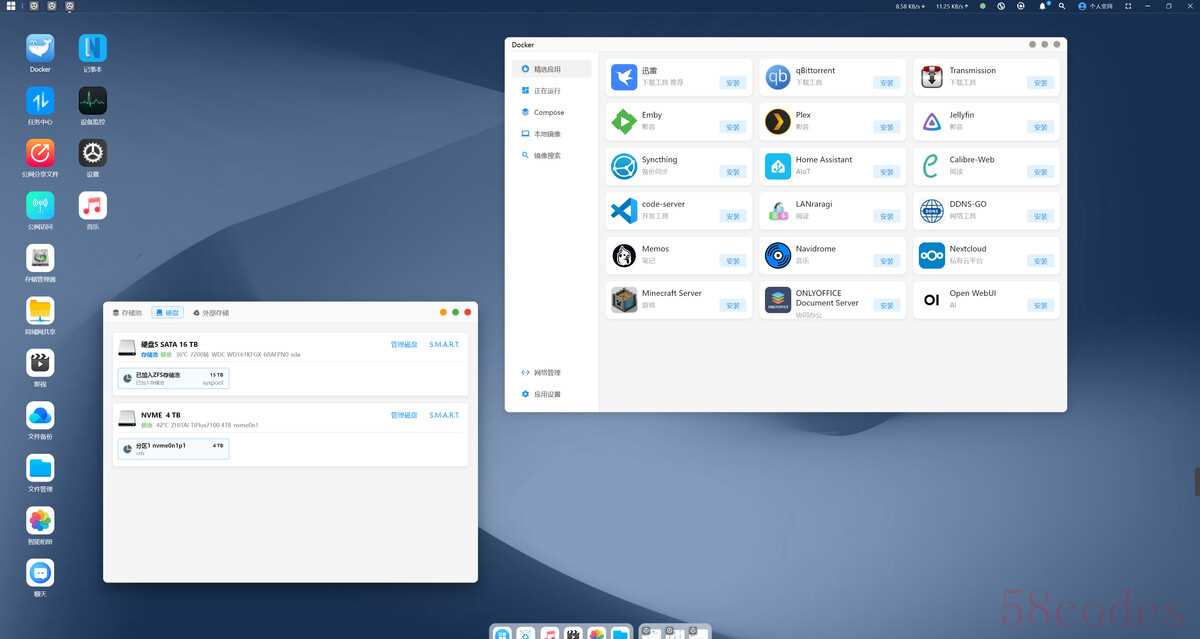Install Emby with its 安装 button
The height and width of the screenshot is (639, 1200).
pyautogui.click(x=733, y=127)
